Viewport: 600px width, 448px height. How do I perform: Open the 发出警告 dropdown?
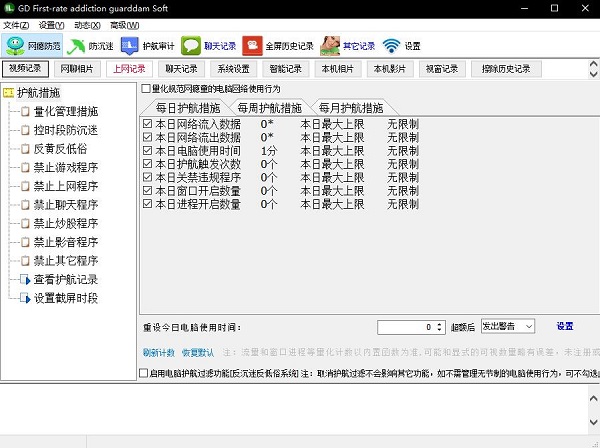(x=508, y=326)
